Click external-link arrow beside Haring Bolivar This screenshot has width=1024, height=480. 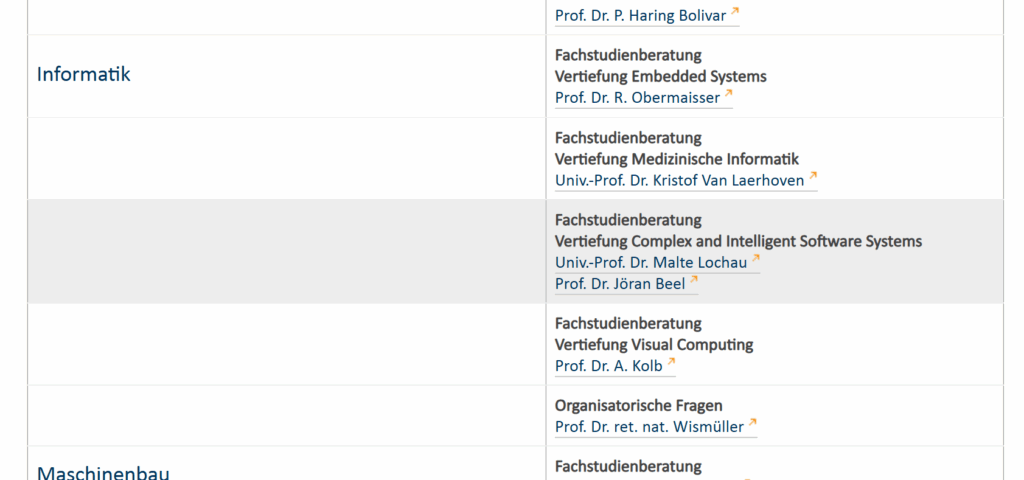pyautogui.click(x=735, y=11)
